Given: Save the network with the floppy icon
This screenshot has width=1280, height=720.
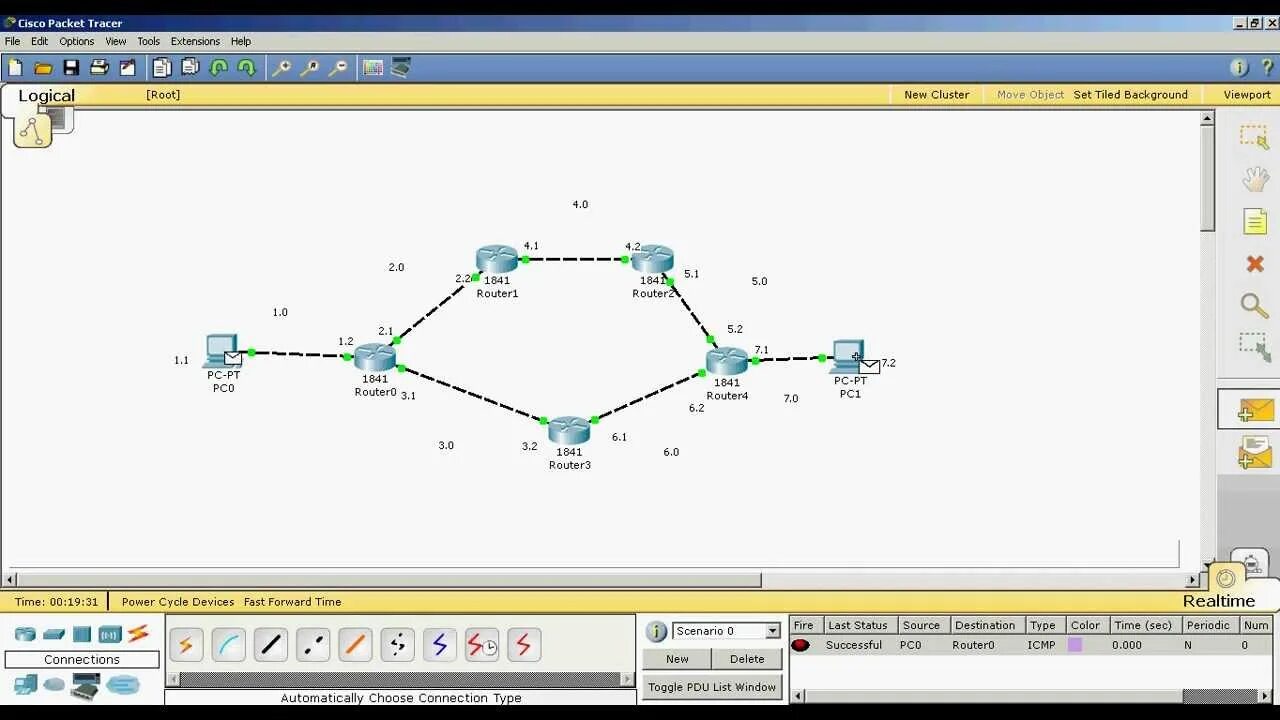Looking at the screenshot, I should 71,68.
